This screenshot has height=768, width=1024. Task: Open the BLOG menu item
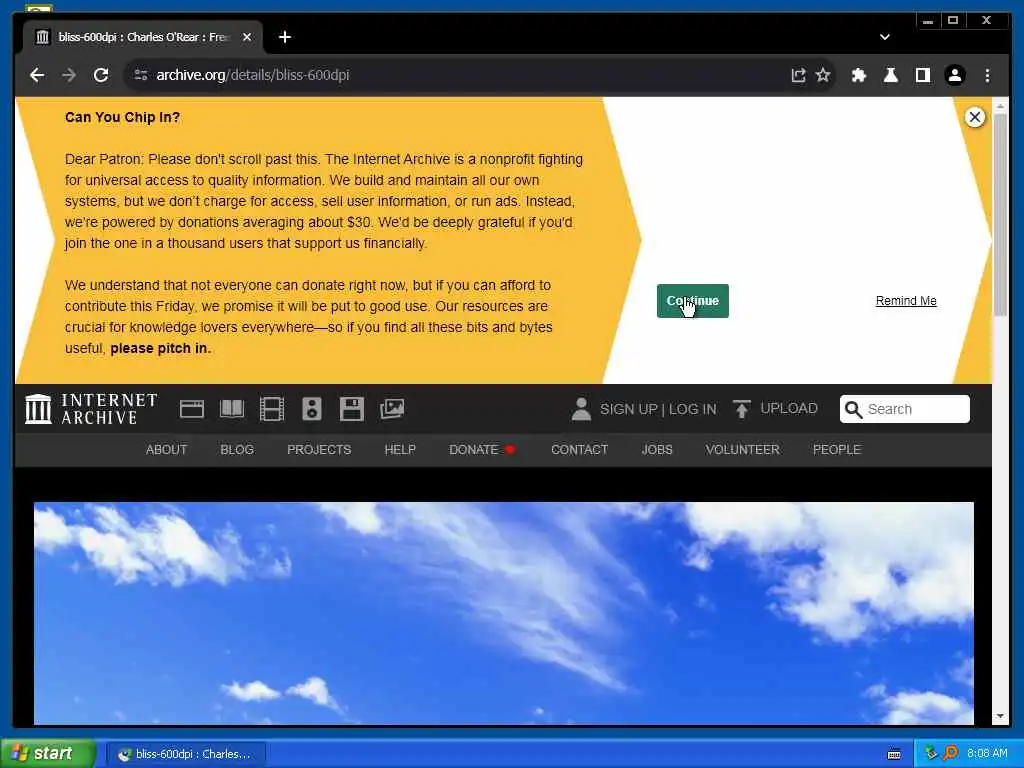pos(237,450)
